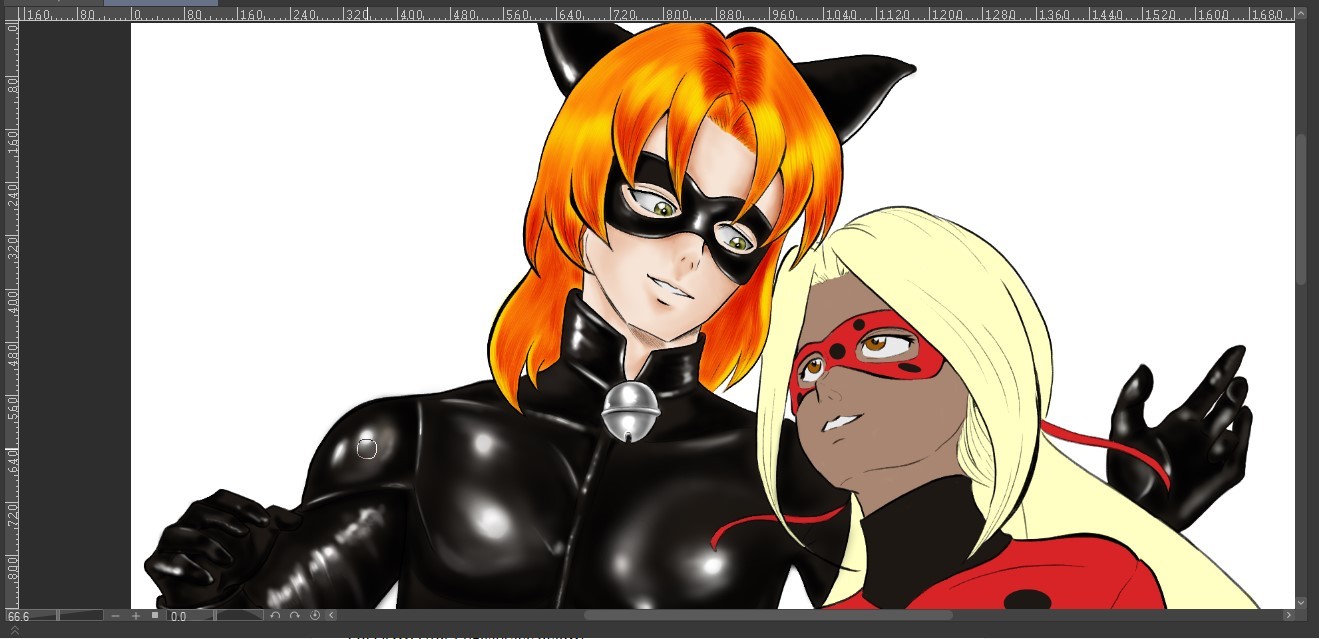Rotate the canvas left
1319x639 pixels.
point(275,615)
